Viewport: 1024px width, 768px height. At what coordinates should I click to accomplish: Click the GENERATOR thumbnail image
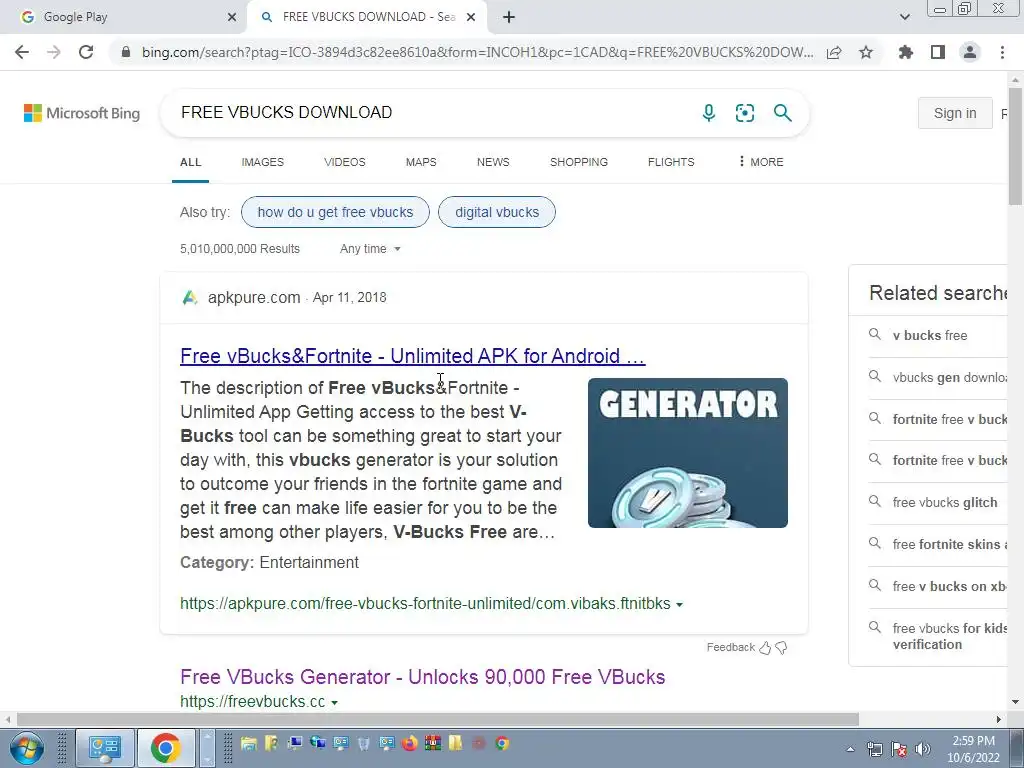[x=688, y=453]
